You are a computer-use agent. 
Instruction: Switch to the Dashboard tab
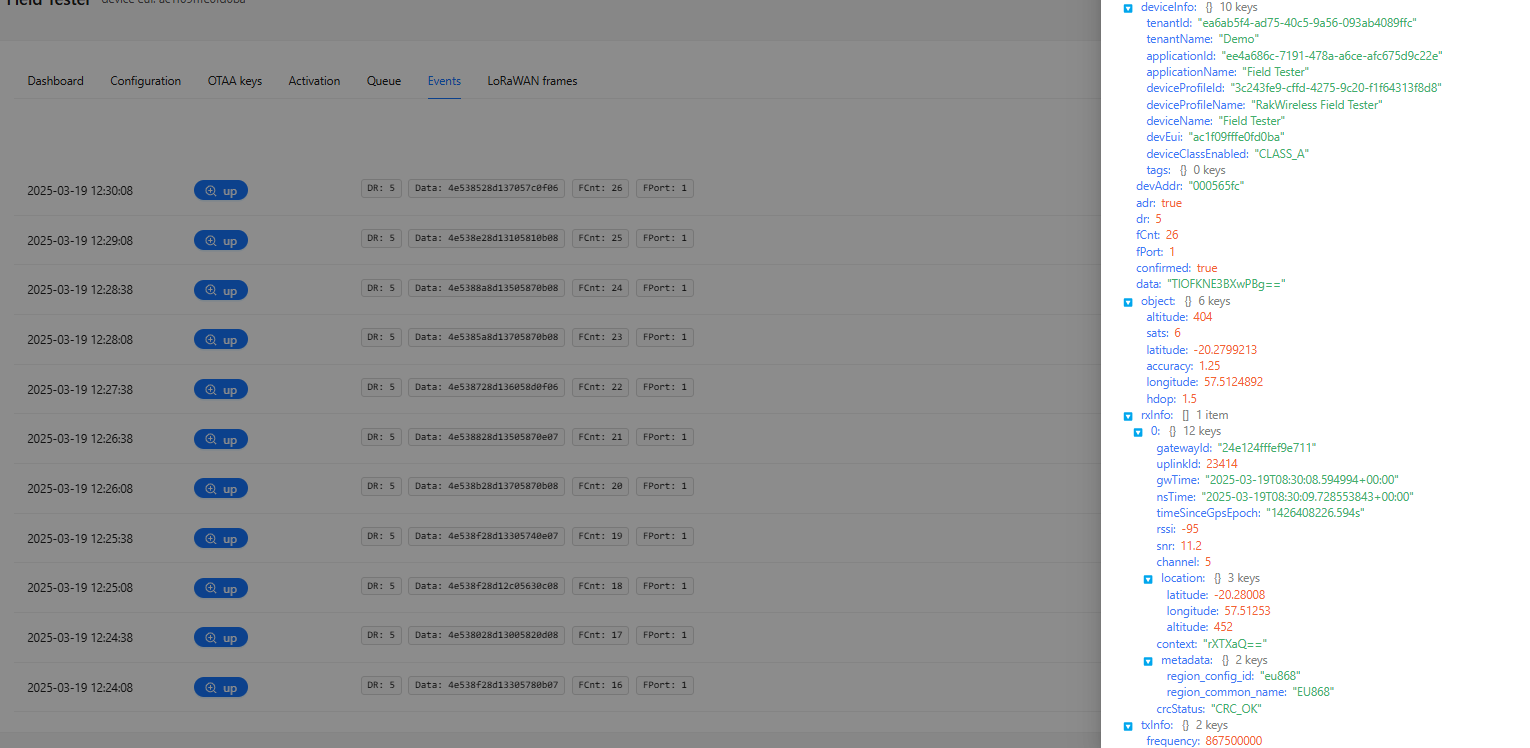[56, 81]
